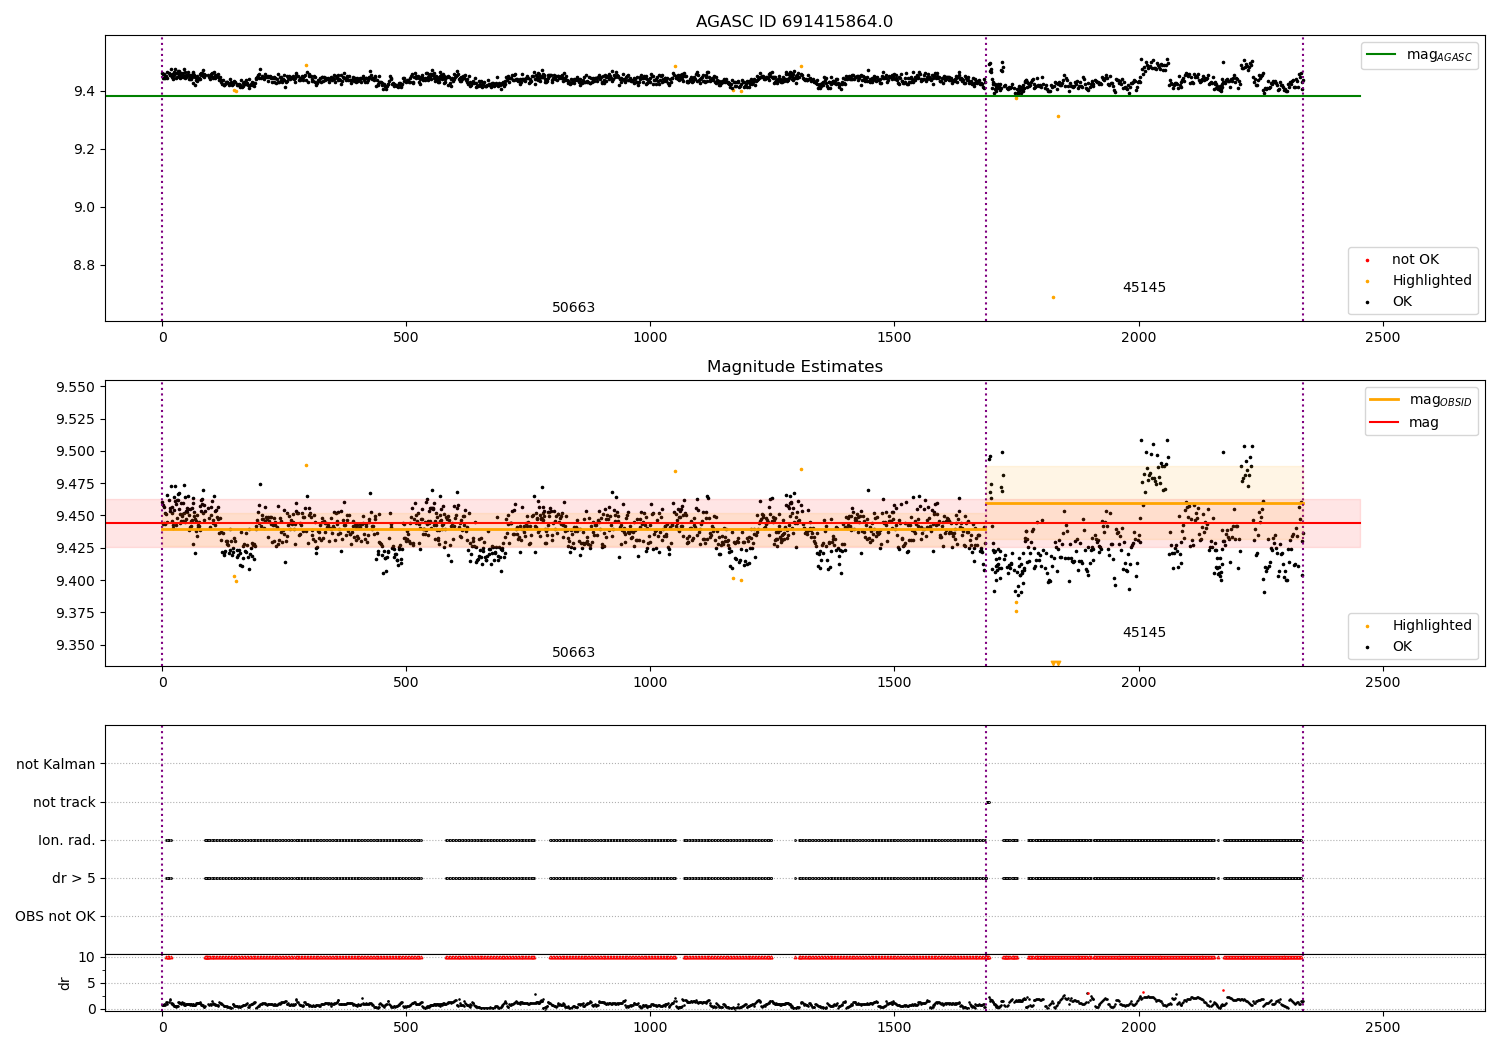Click the 9.450 y-tick in Magnitude Estimates
Image resolution: width=1500 pixels, height=1050 pixels.
pyautogui.click(x=75, y=517)
